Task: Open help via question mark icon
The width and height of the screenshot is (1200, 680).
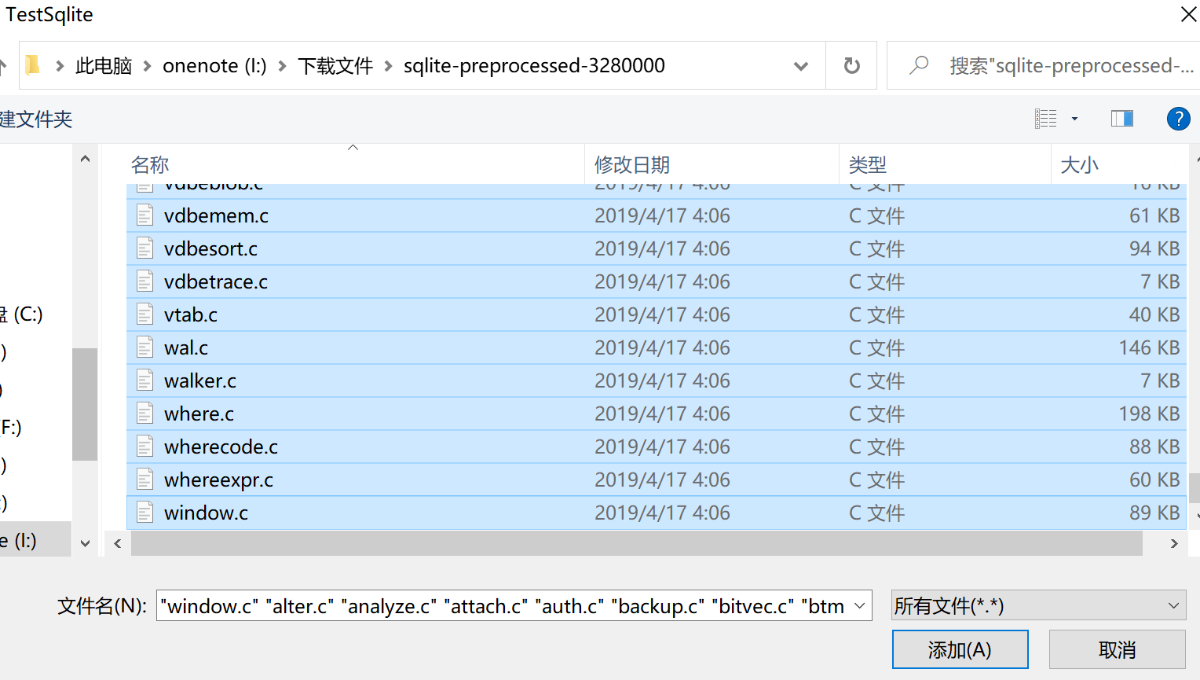Action: click(x=1179, y=119)
